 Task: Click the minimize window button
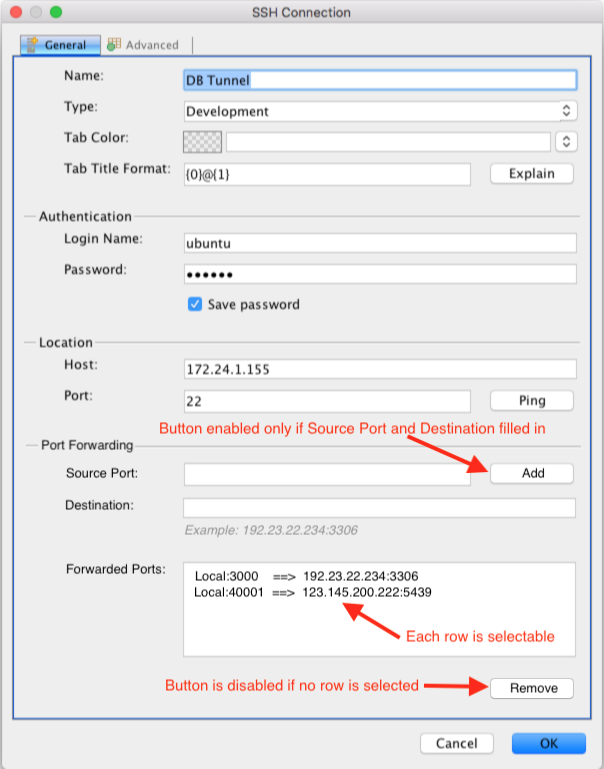point(36,12)
